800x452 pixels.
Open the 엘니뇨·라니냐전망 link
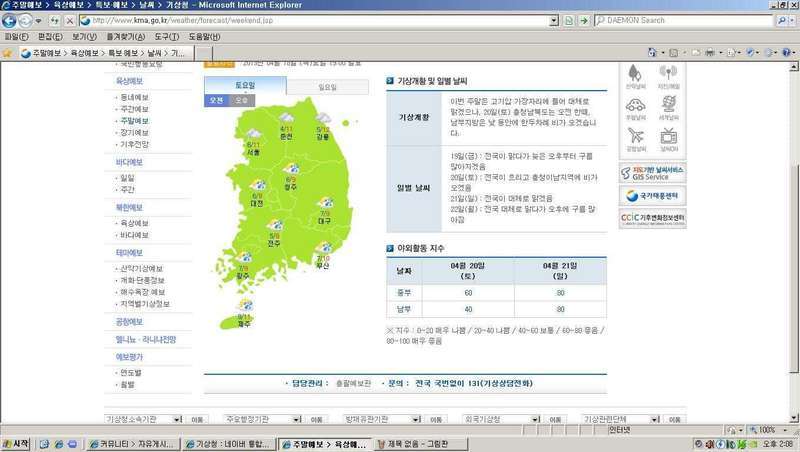pos(146,339)
